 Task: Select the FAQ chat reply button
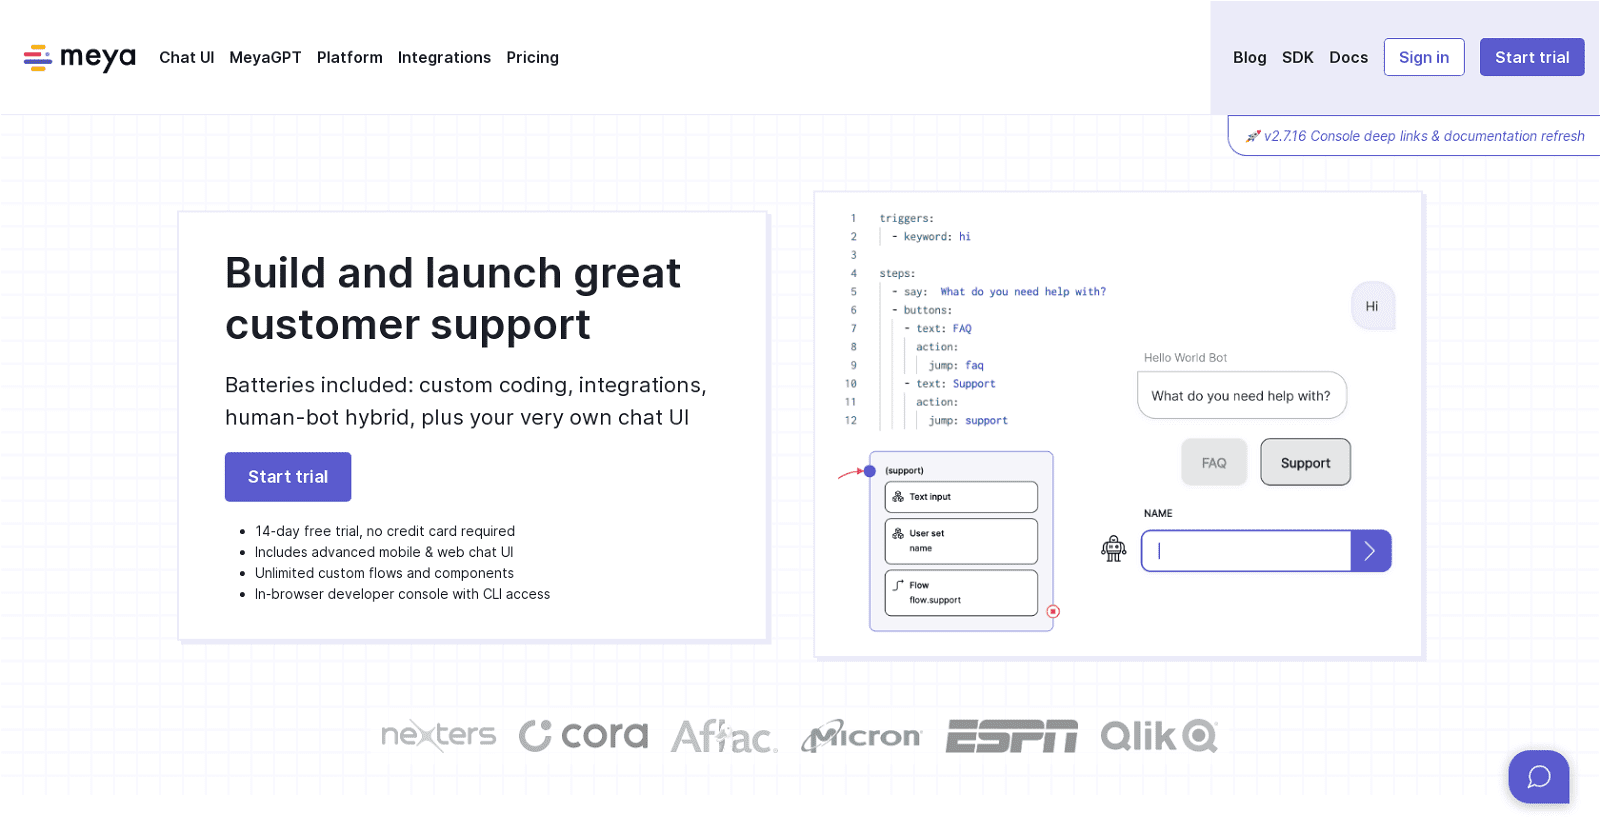[x=1214, y=462]
